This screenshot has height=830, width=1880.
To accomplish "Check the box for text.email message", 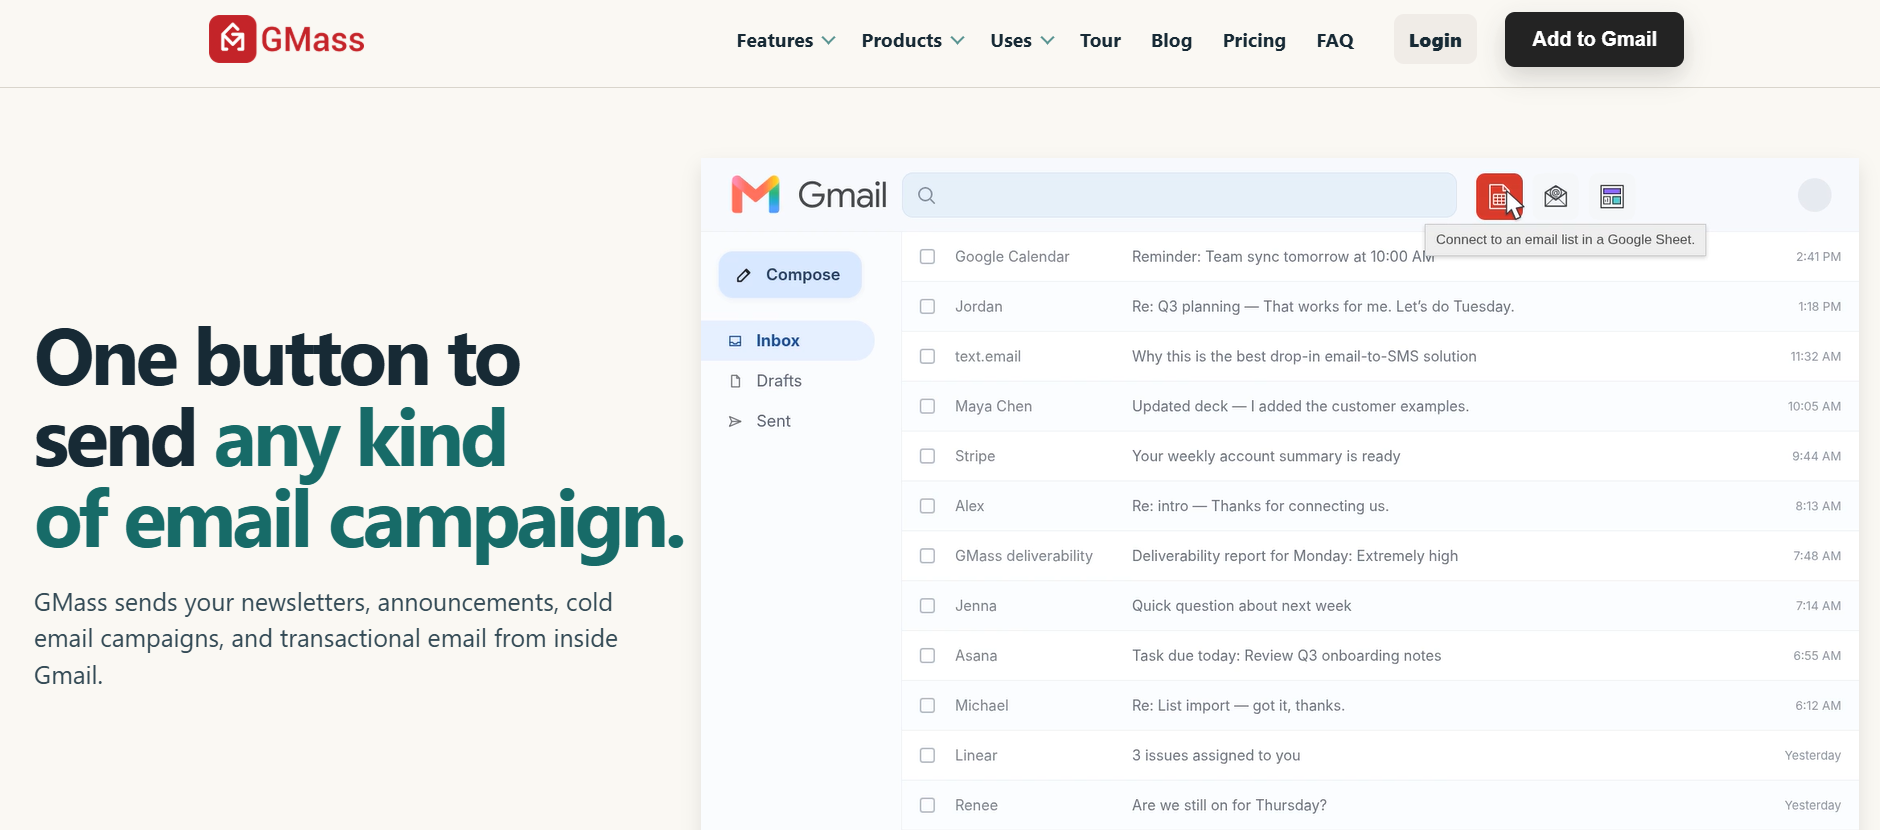I will [x=927, y=357].
